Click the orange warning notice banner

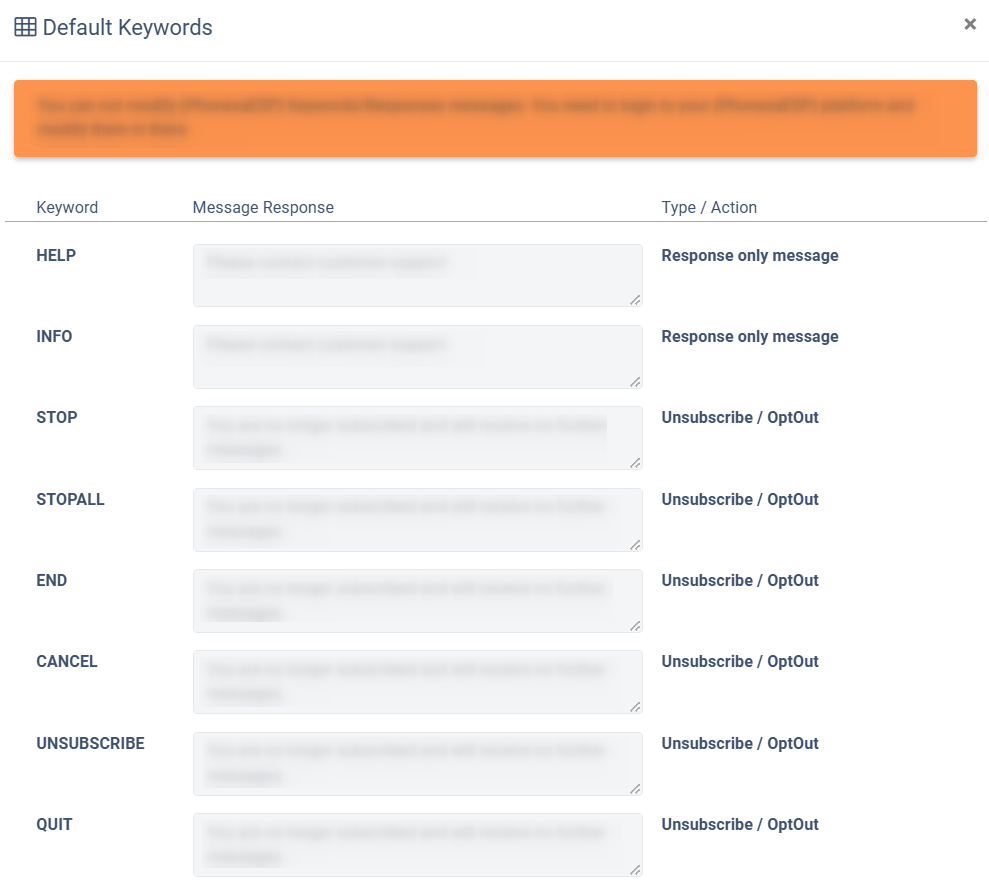(x=495, y=118)
